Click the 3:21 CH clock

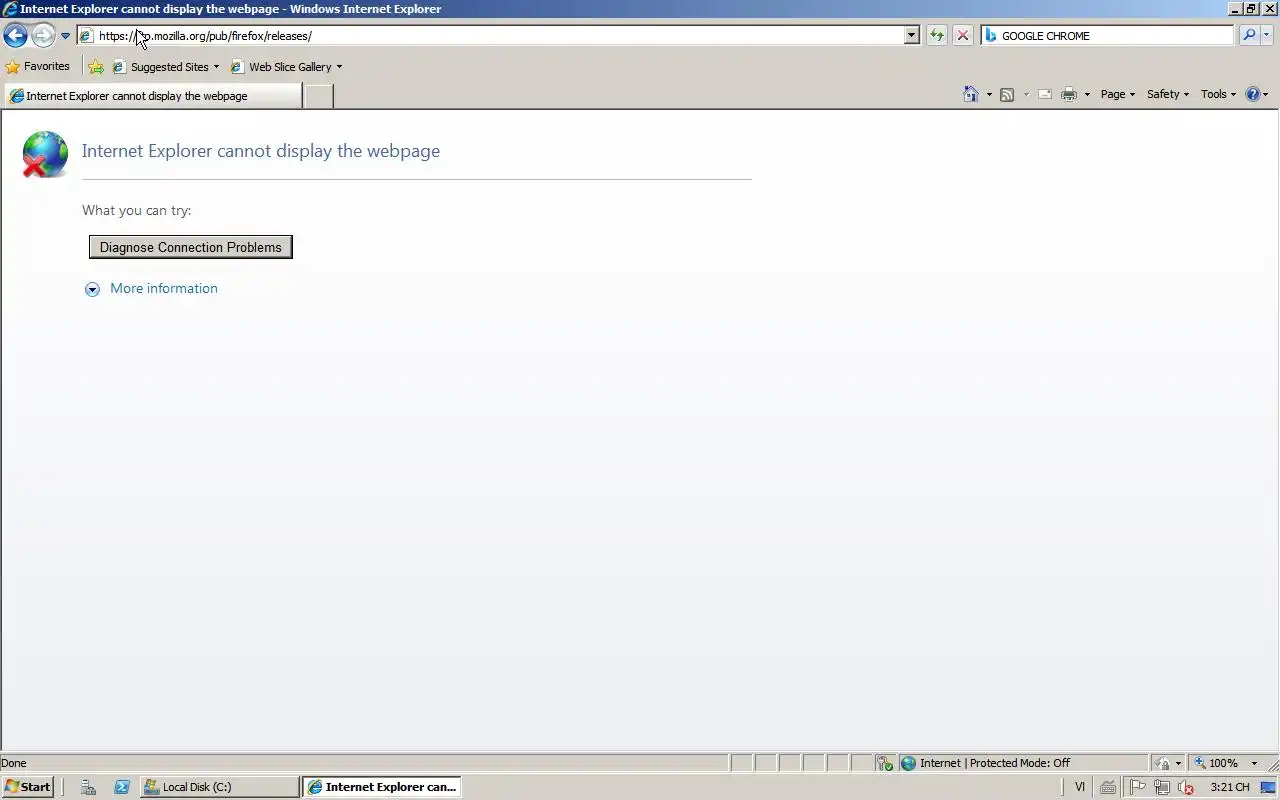point(1229,787)
